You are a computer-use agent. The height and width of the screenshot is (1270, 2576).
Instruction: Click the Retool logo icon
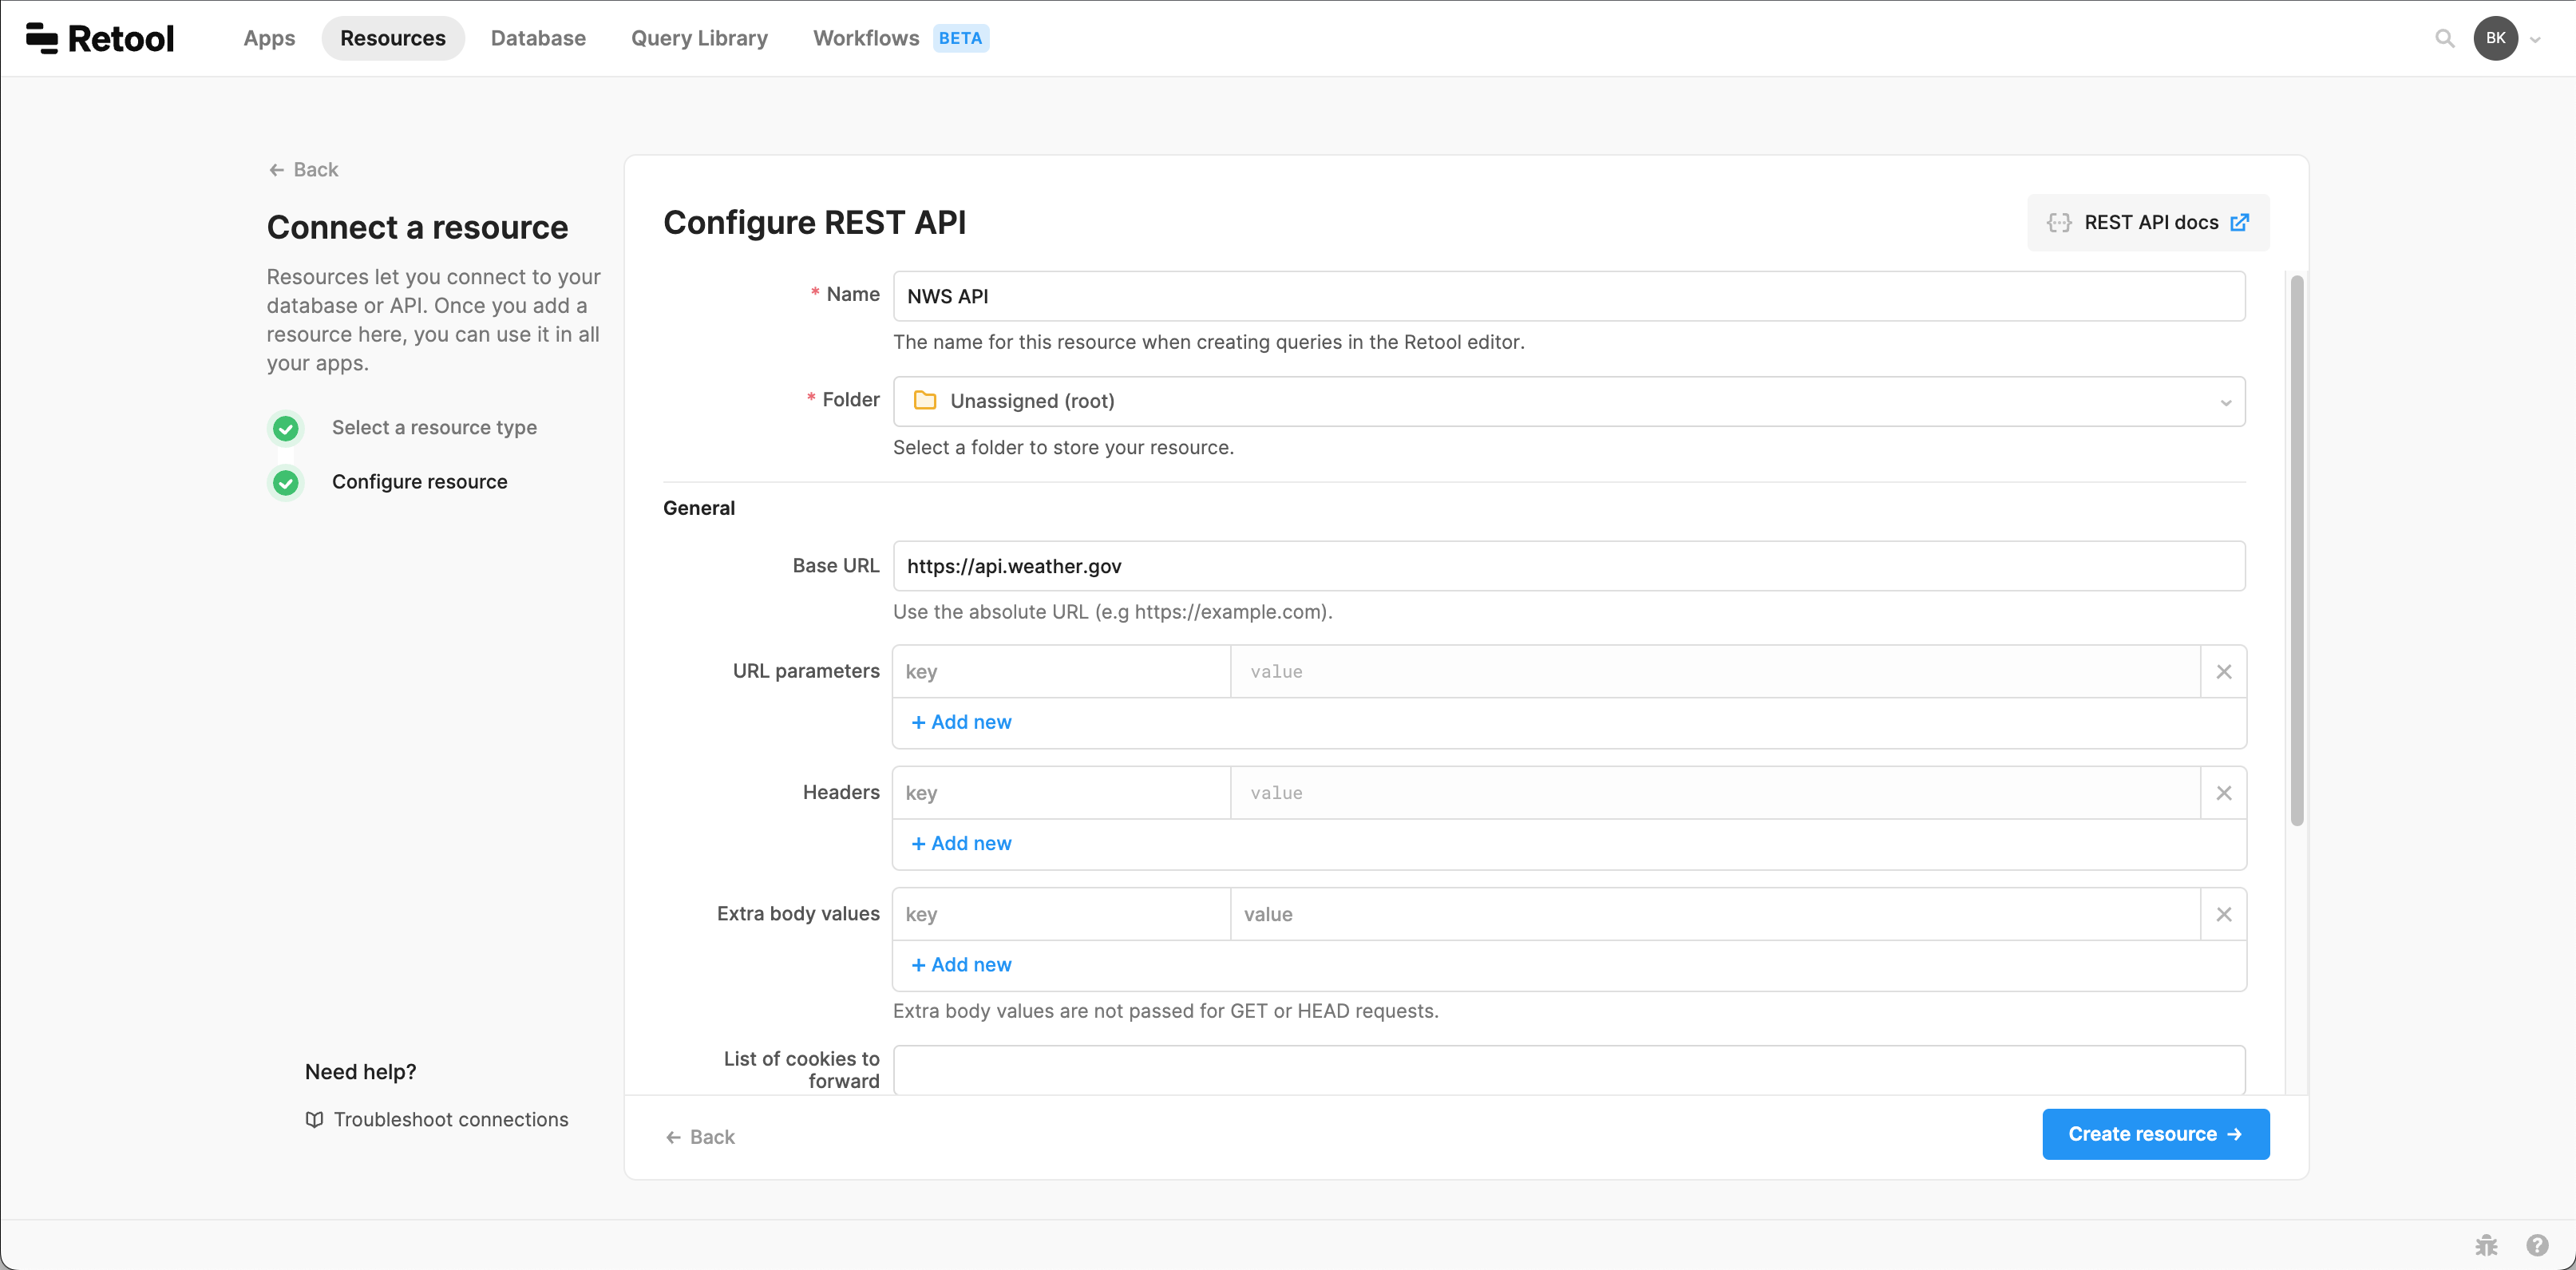pos(42,38)
